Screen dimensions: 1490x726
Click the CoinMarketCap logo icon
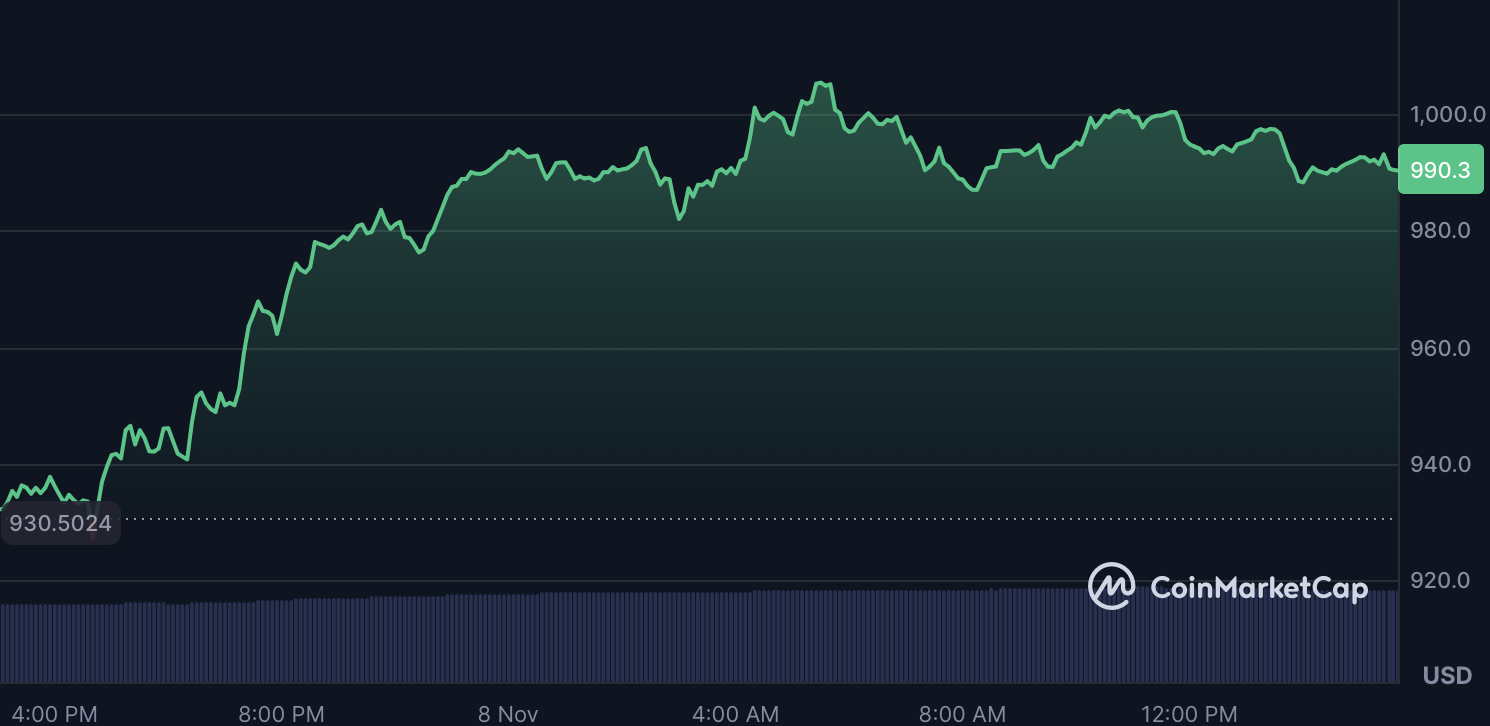1113,588
